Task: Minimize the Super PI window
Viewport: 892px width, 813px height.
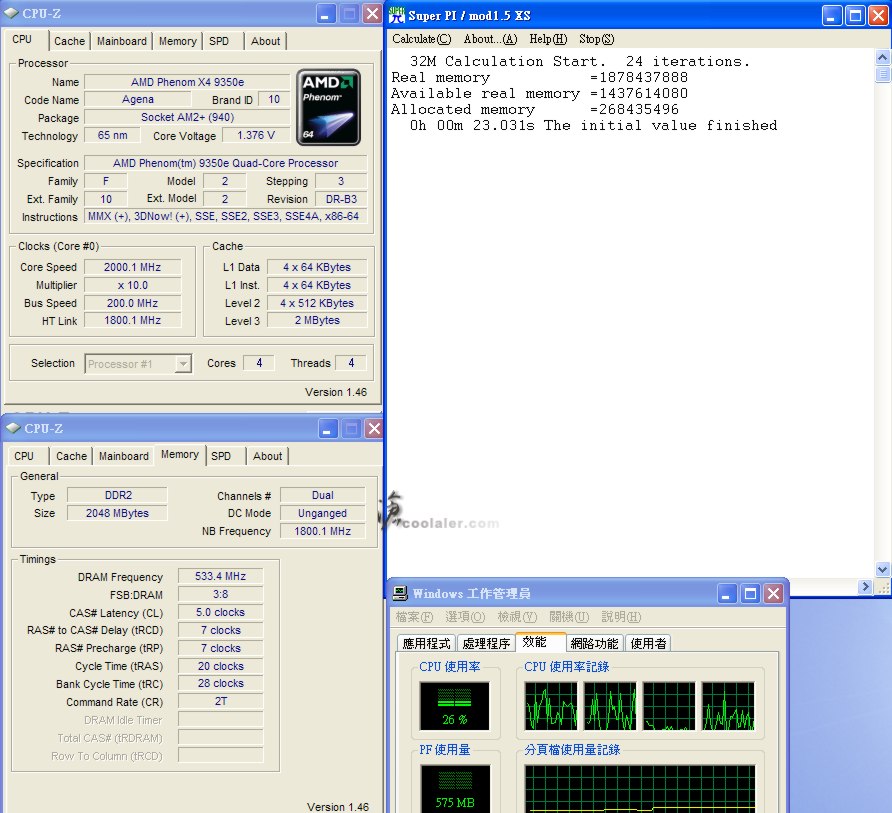Action: (x=832, y=16)
